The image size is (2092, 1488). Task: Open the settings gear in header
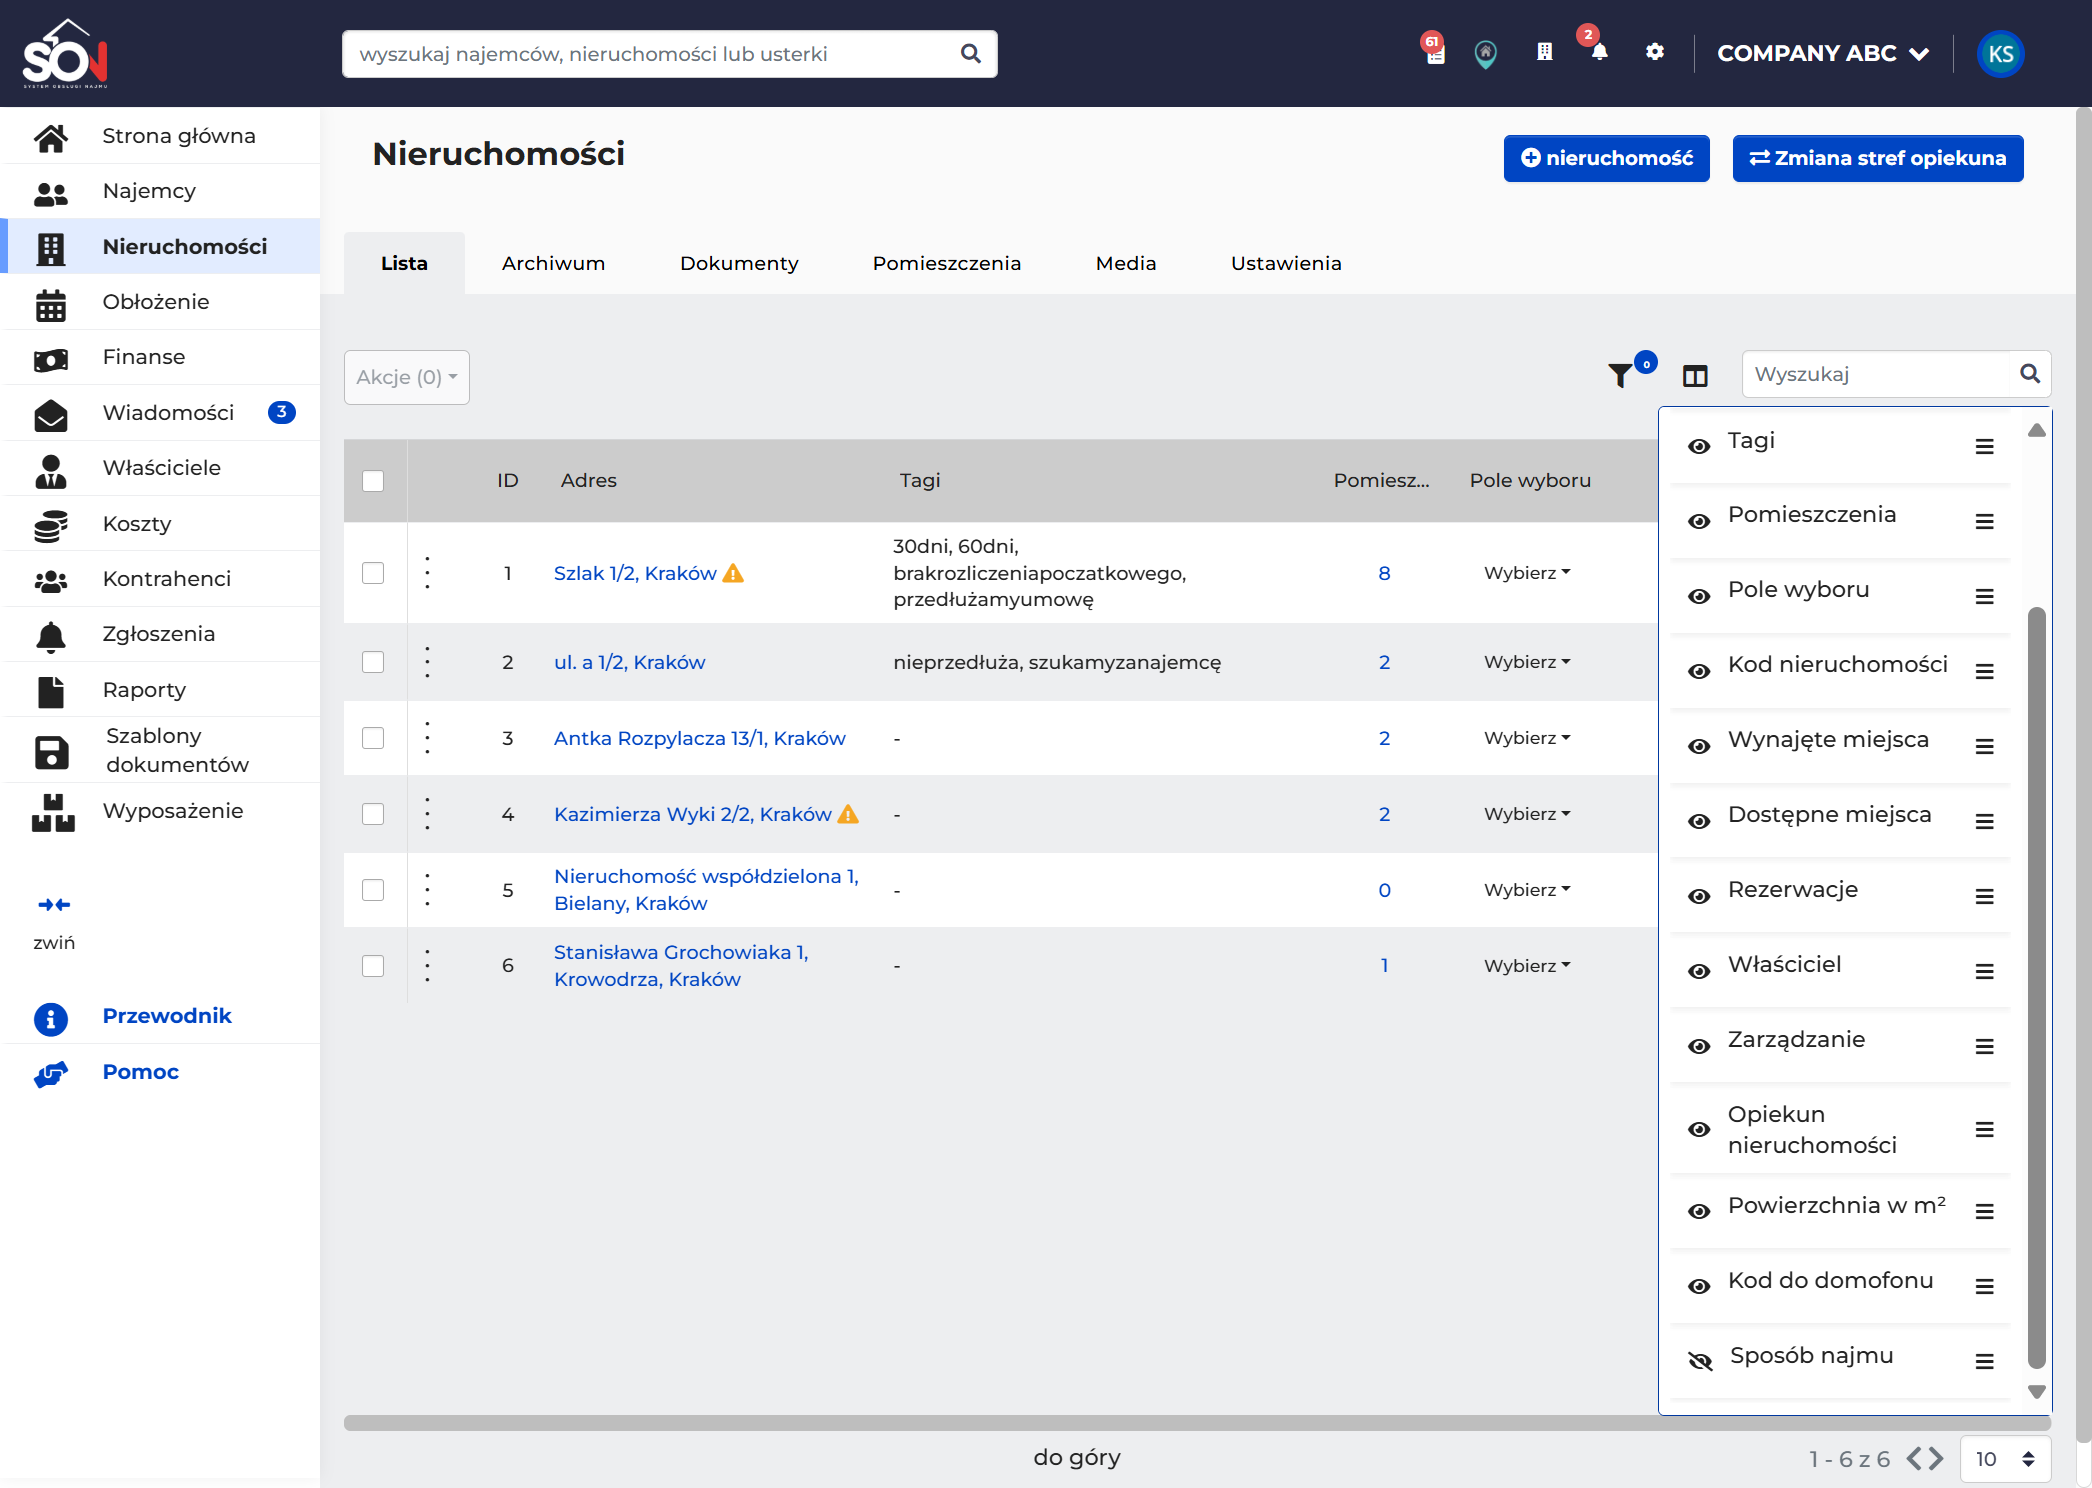(x=1655, y=52)
